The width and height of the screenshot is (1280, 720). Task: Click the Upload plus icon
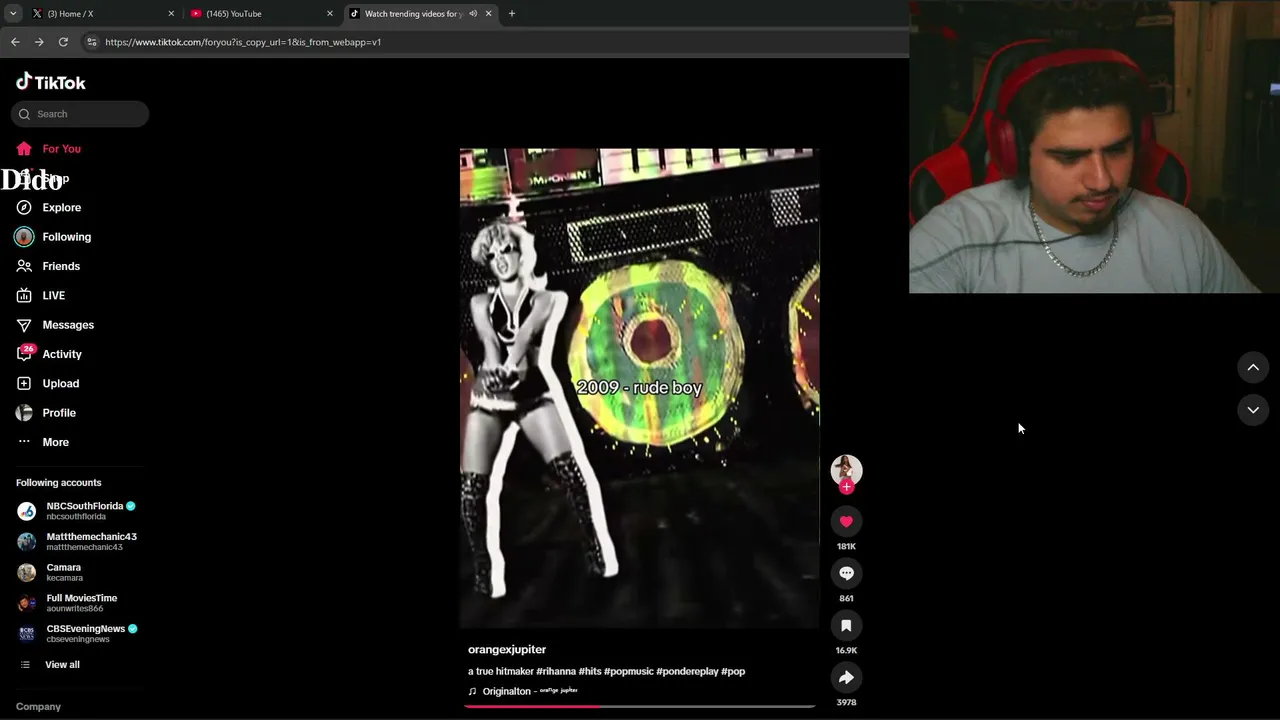(x=24, y=384)
